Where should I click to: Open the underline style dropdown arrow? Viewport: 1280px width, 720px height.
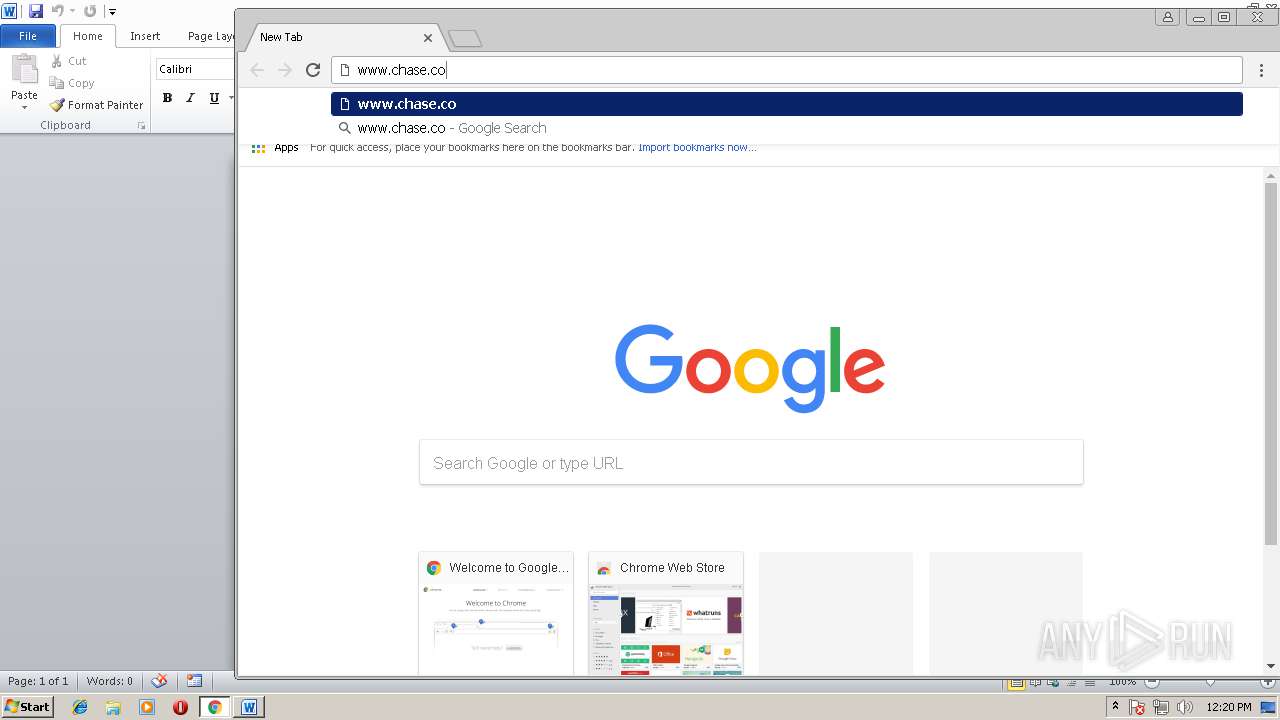tap(231, 98)
